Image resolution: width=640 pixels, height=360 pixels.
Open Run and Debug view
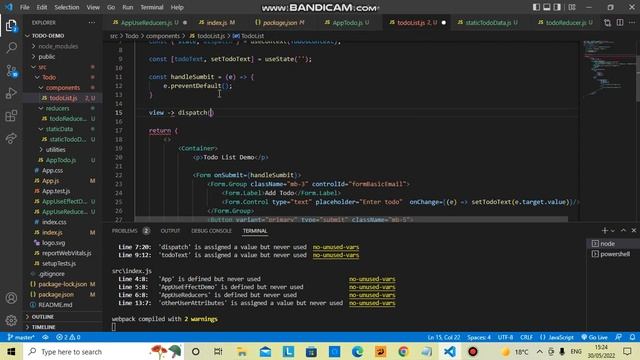(x=11, y=93)
